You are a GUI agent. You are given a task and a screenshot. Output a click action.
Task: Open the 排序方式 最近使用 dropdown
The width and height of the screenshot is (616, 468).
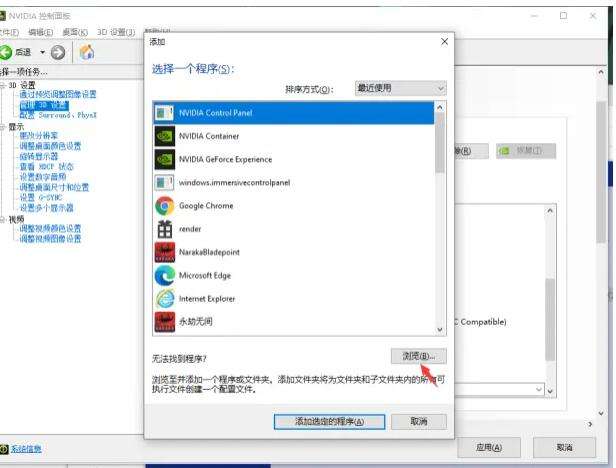[400, 88]
